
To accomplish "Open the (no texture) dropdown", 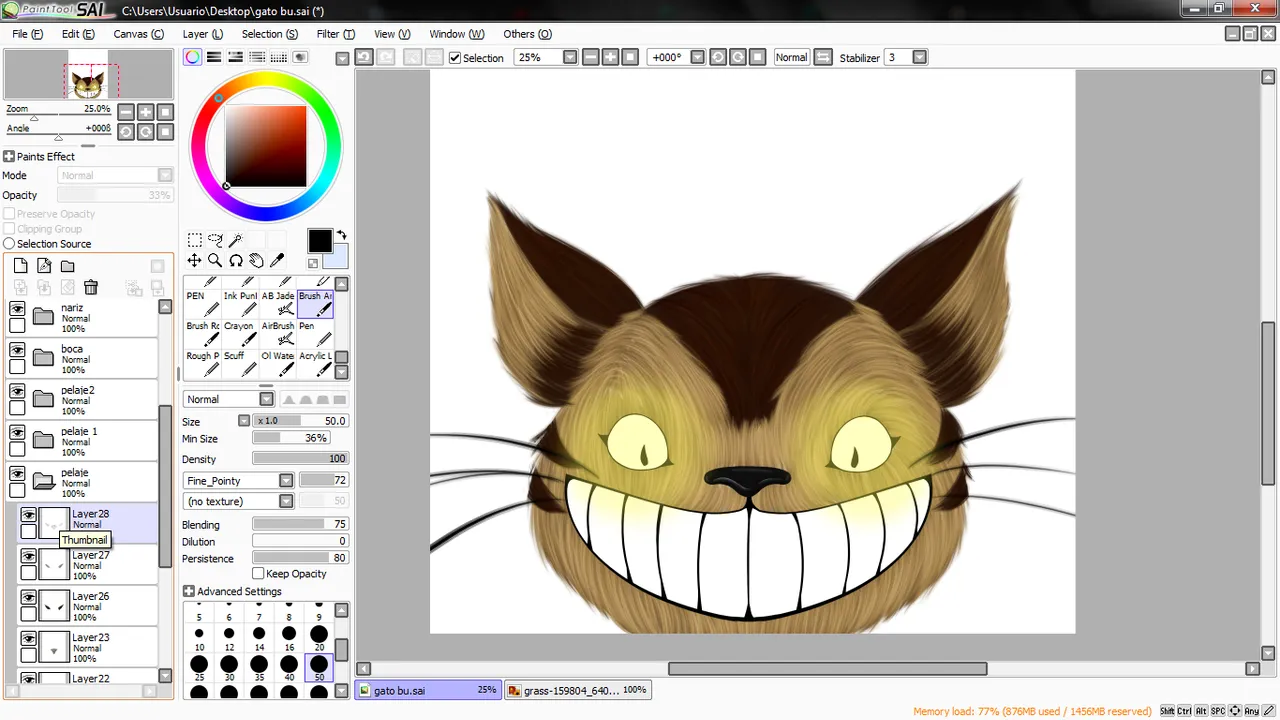I will point(286,501).
